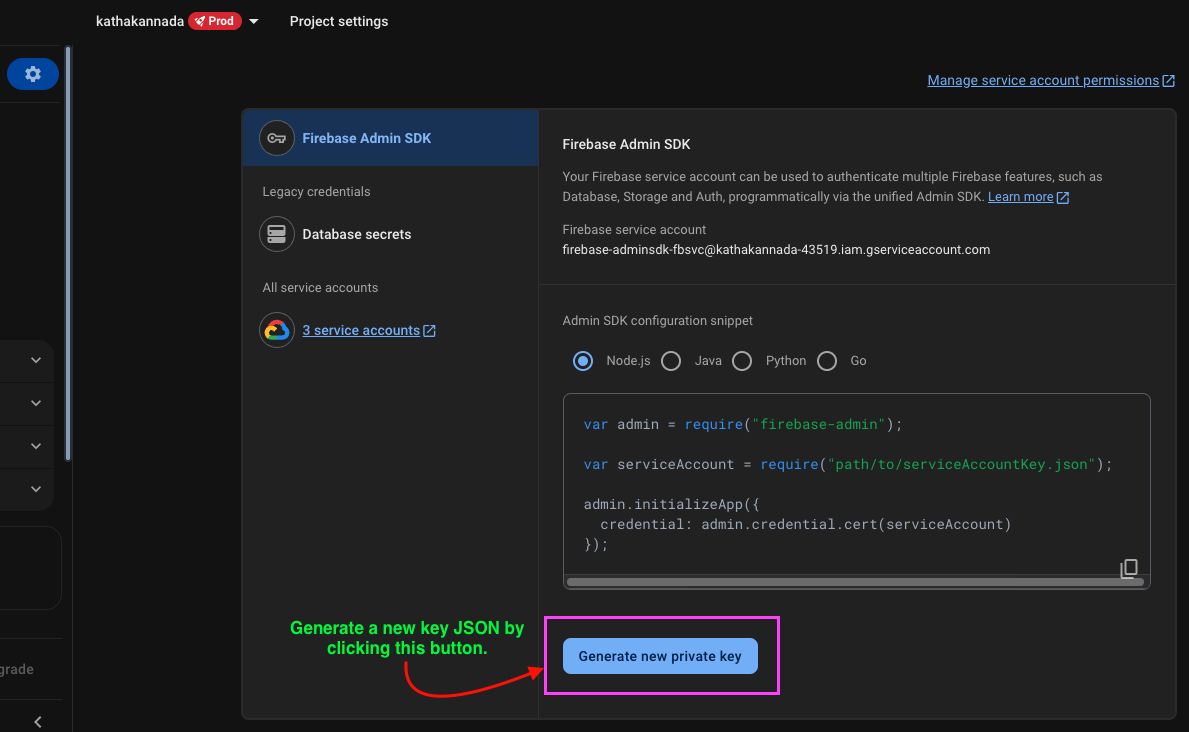The height and width of the screenshot is (732, 1189).
Task: Click the firebase-adminsdk-fbsvc service account email
Action: [x=776, y=250]
